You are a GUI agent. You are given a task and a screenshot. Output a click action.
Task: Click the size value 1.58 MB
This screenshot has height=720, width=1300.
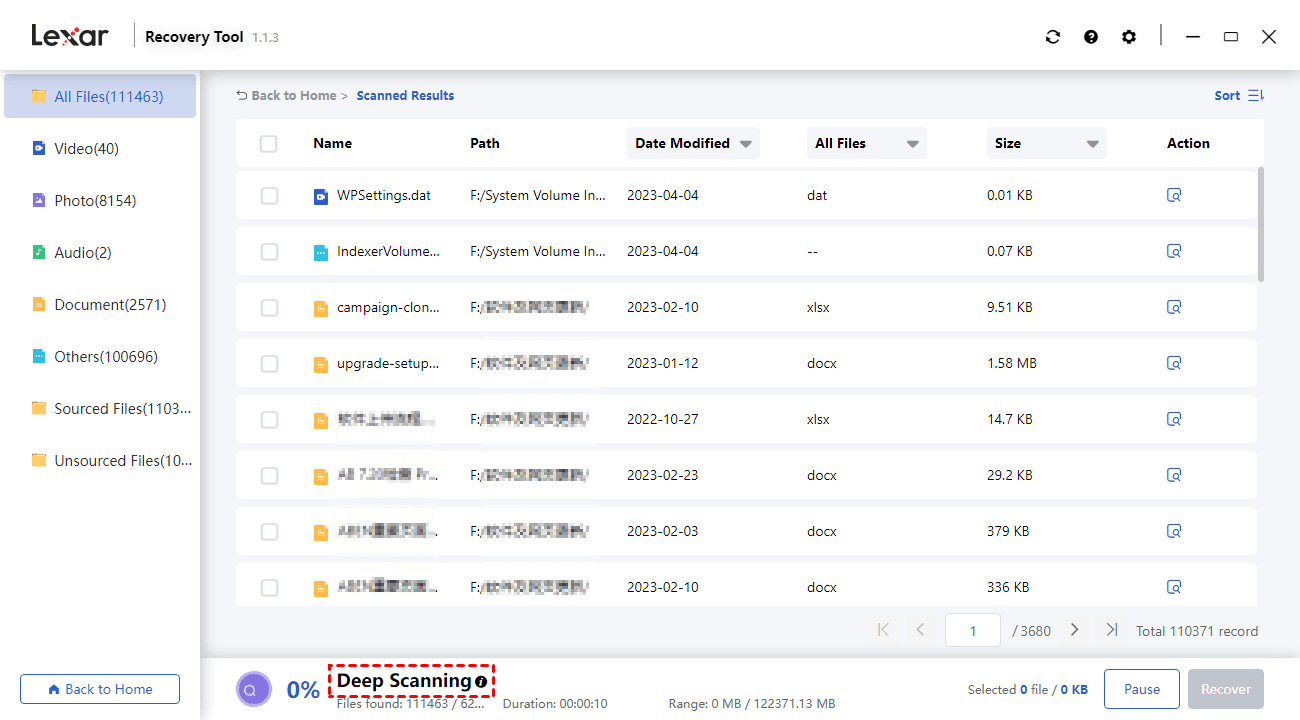[x=1012, y=364]
